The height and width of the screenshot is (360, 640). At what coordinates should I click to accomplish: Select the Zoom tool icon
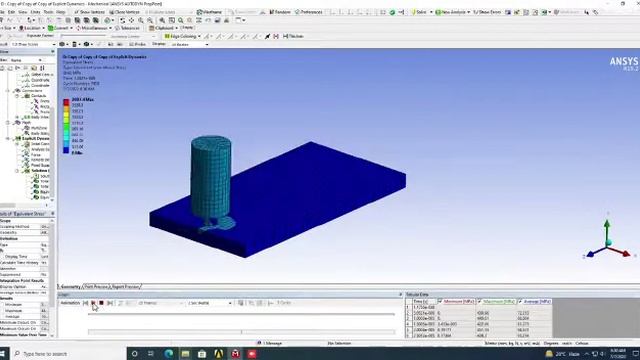coord(141,20)
